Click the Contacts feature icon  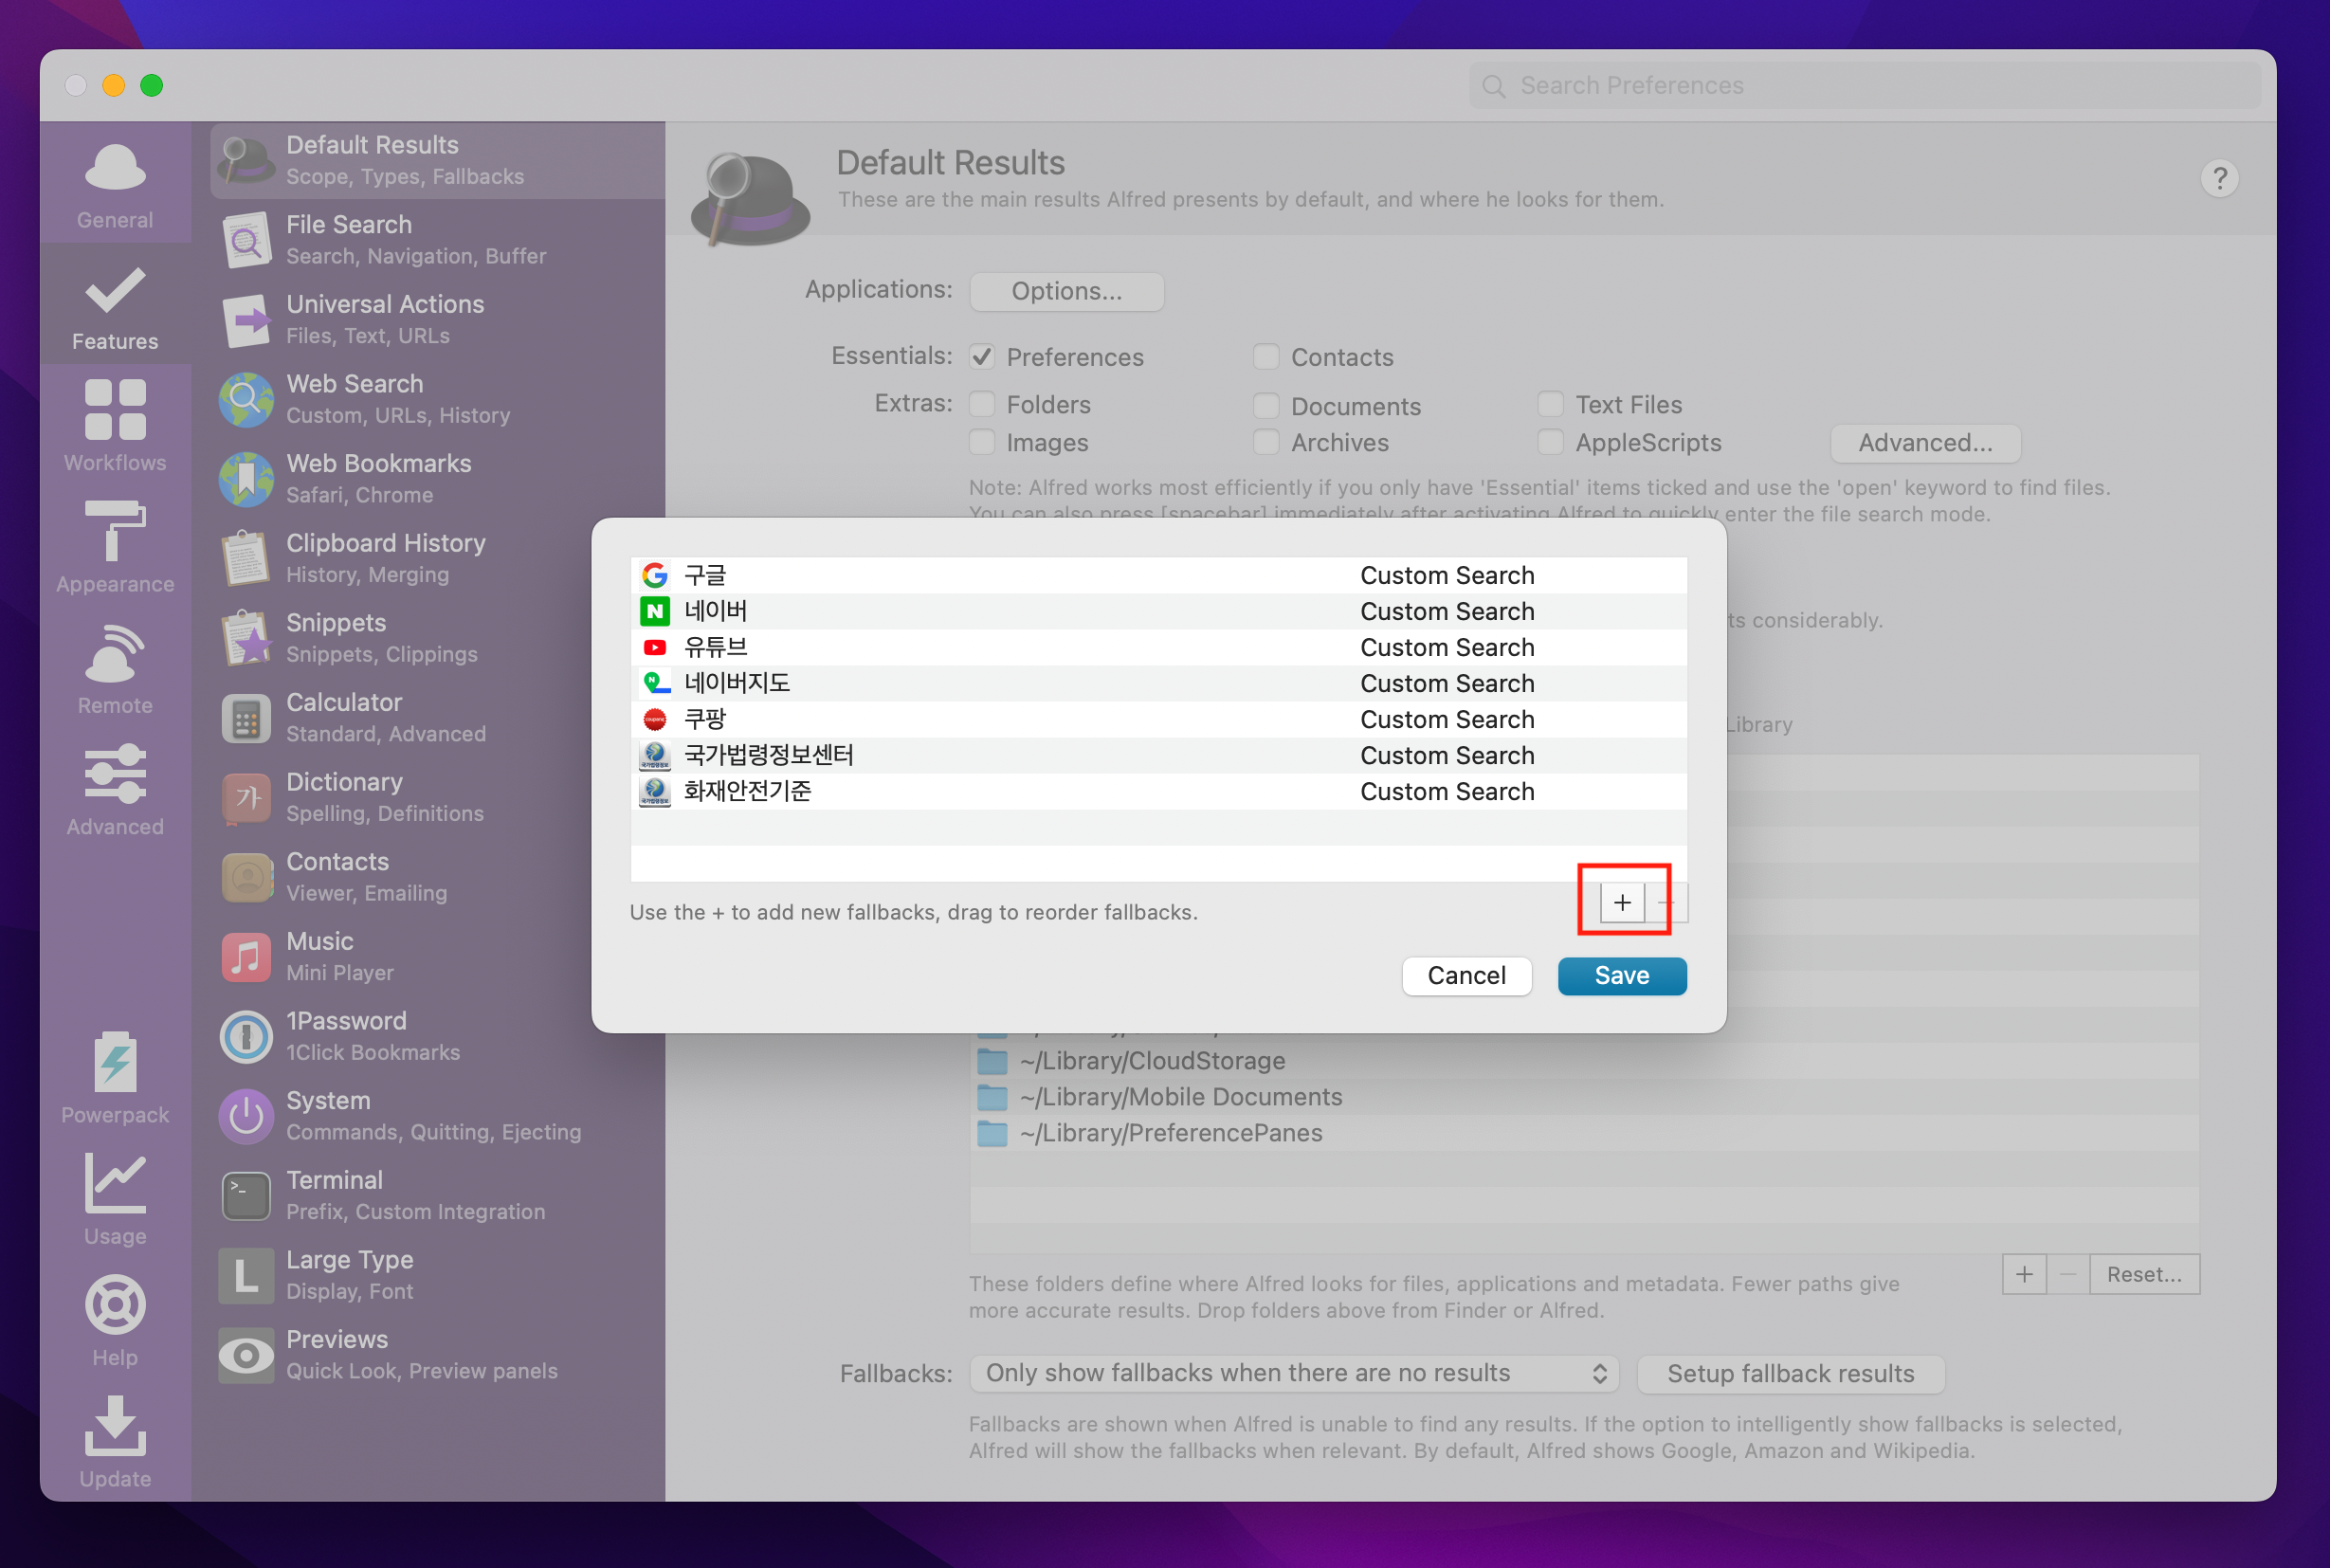click(x=246, y=877)
